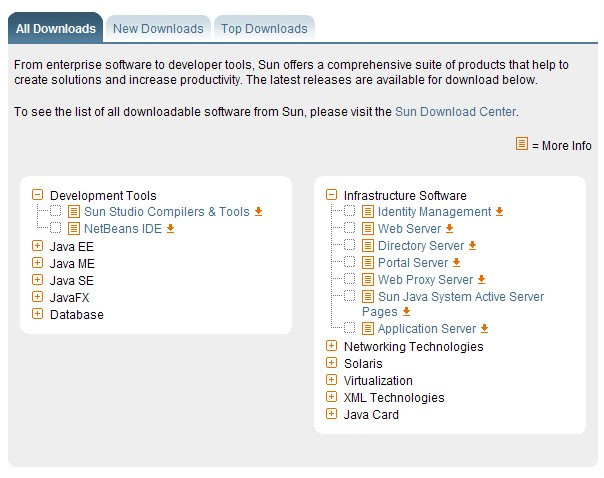The height and width of the screenshot is (478, 604).
Task: Open More Info icon for NetBeans IDE
Action: (x=74, y=228)
